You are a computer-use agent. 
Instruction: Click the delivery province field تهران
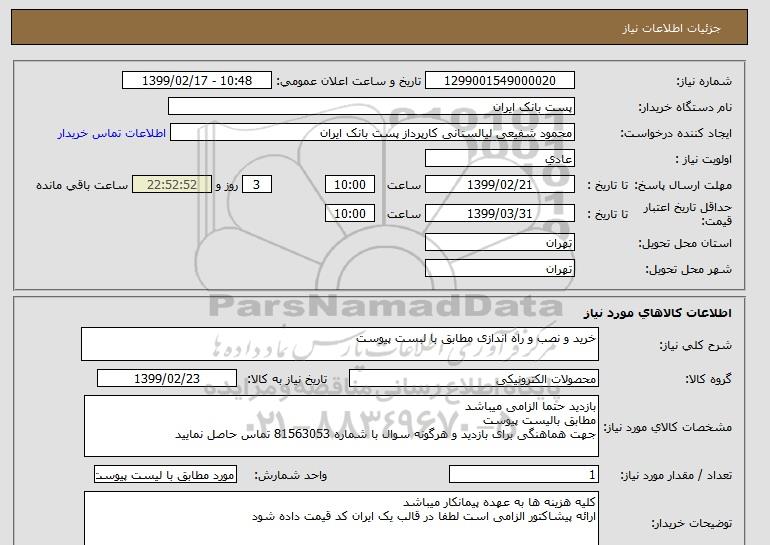pos(499,243)
